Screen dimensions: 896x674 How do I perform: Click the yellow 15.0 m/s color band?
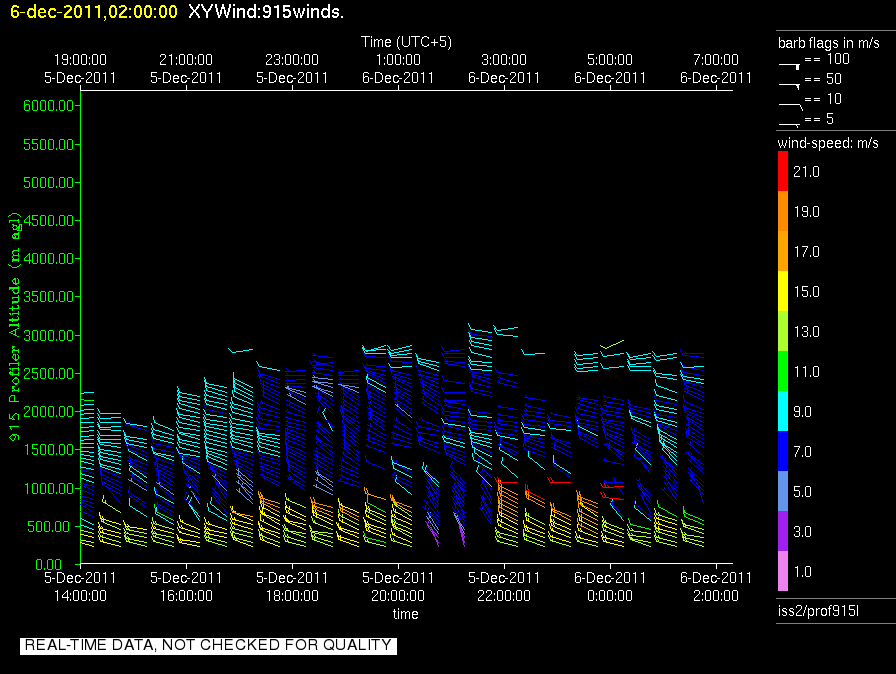tap(783, 291)
